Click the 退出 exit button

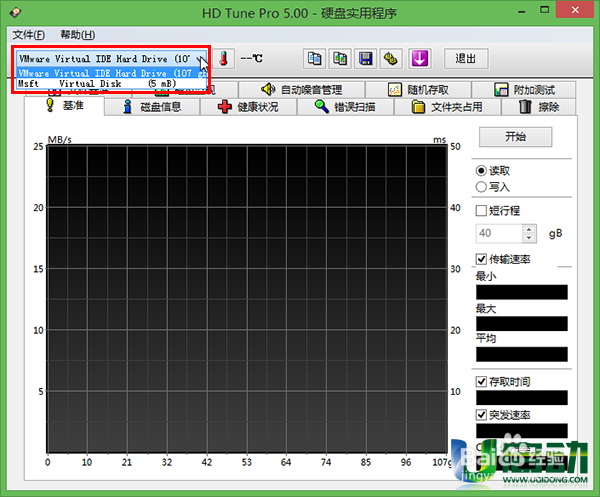(x=466, y=59)
